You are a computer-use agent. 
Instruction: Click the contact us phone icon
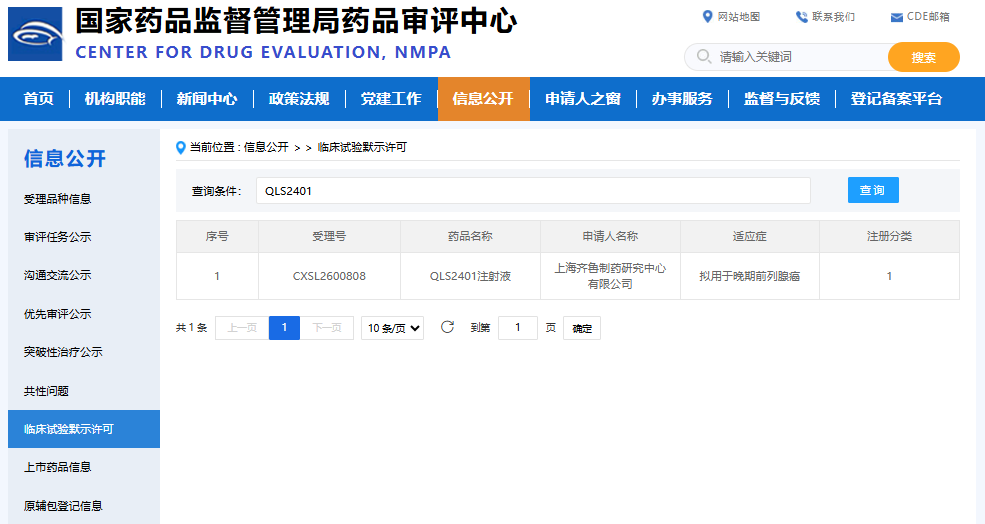802,17
